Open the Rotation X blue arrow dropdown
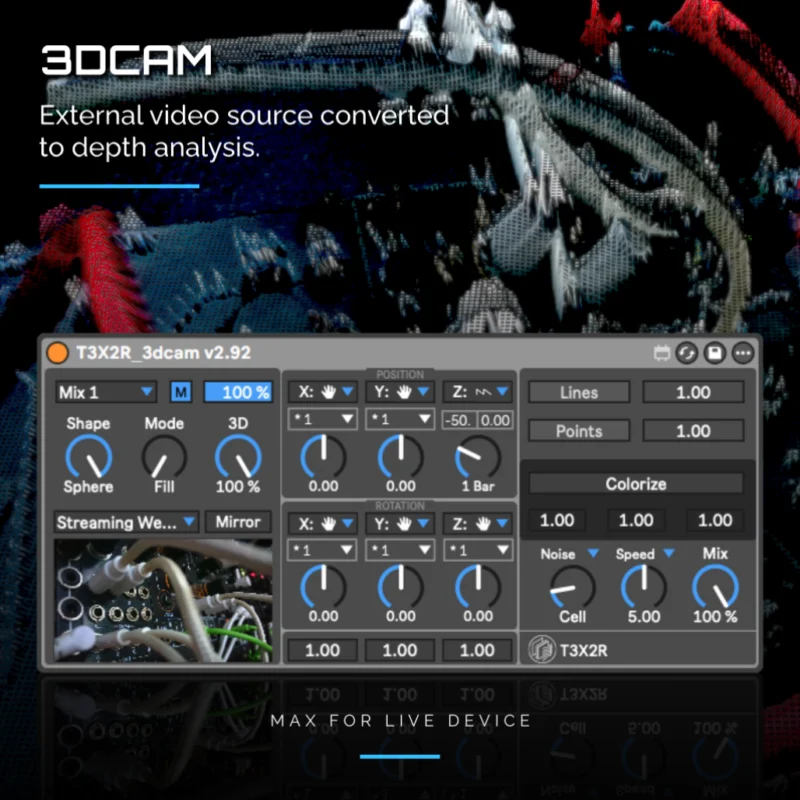Viewport: 800px width, 800px height. 347,523
